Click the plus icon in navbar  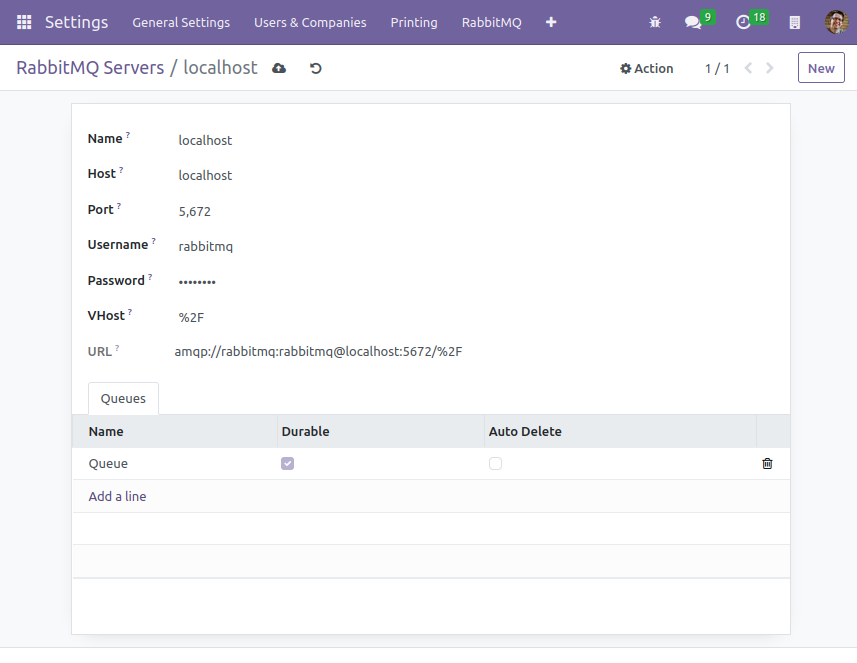(551, 22)
